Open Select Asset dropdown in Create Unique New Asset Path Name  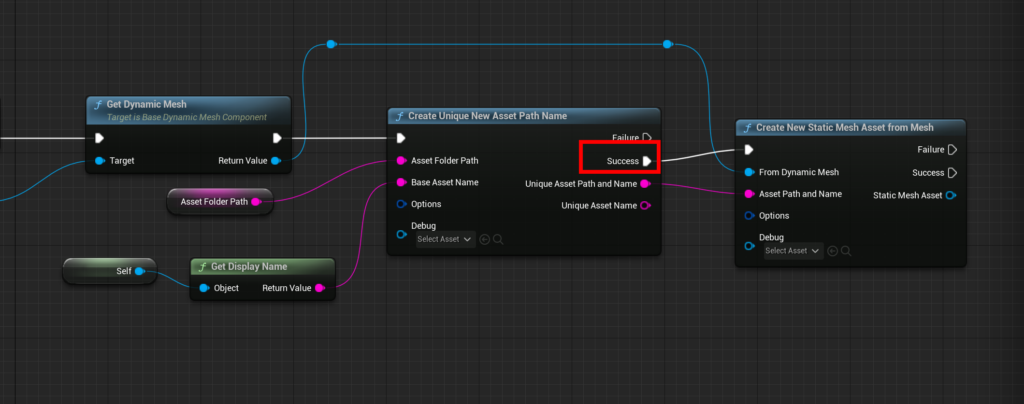point(445,240)
